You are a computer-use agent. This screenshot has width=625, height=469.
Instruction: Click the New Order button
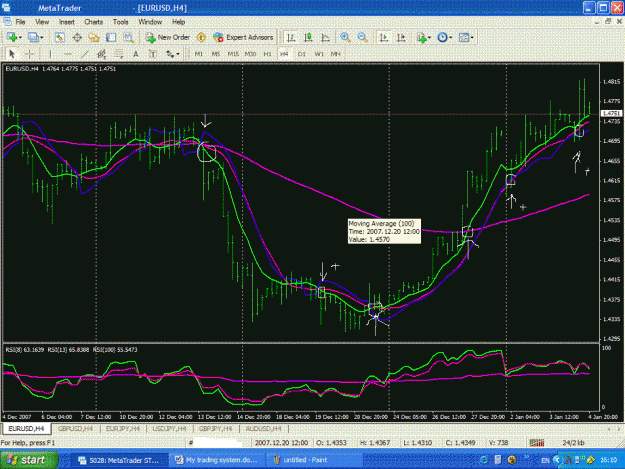click(167, 37)
